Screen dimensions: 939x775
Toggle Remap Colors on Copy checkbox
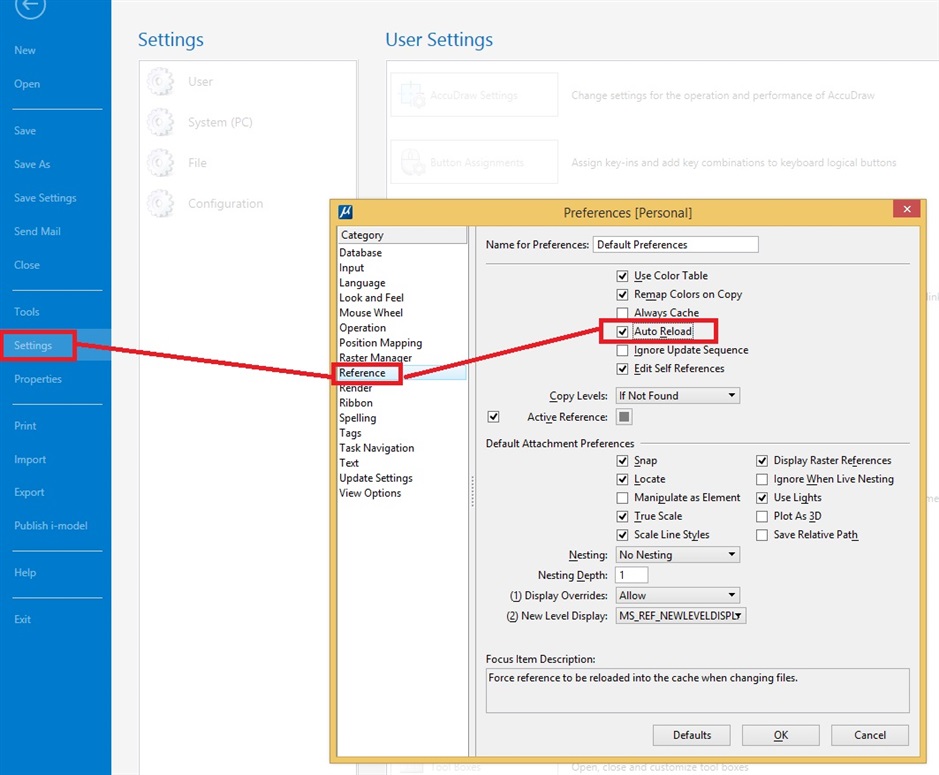(x=622, y=295)
